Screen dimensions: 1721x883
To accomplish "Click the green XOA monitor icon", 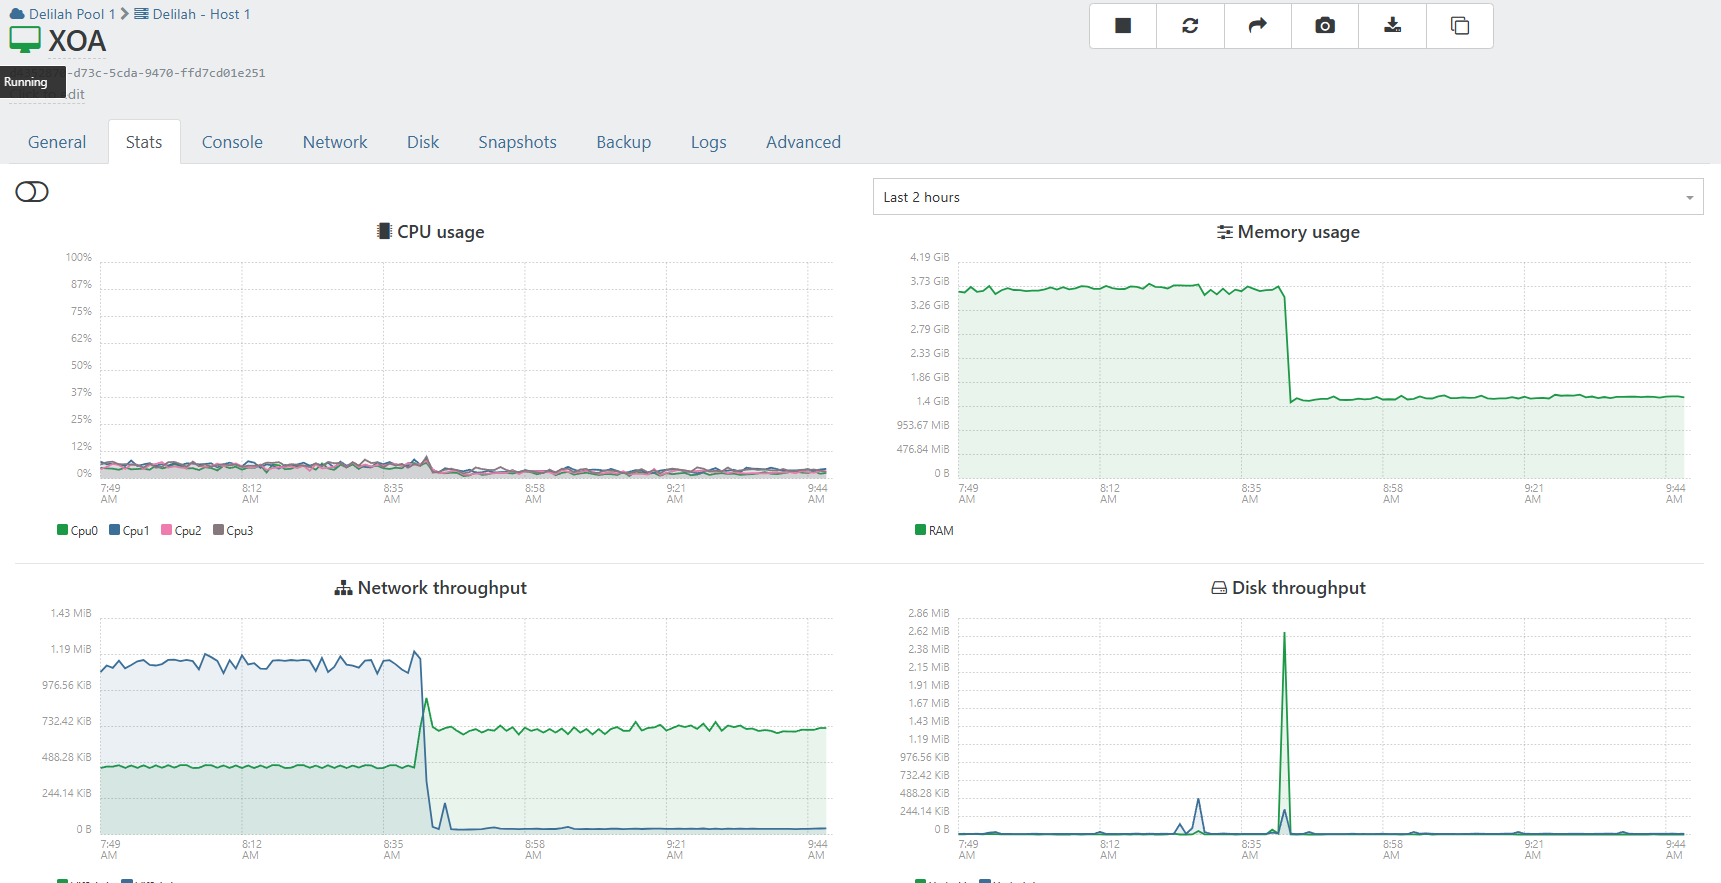I will click(25, 40).
